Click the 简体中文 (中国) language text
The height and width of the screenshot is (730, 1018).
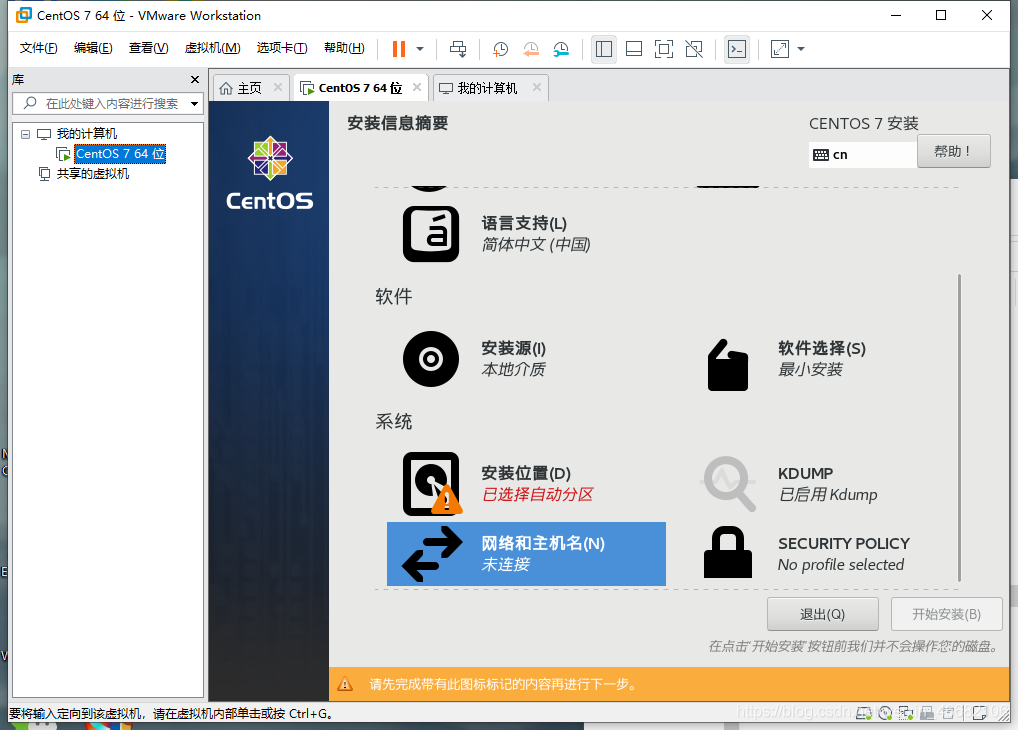click(536, 245)
